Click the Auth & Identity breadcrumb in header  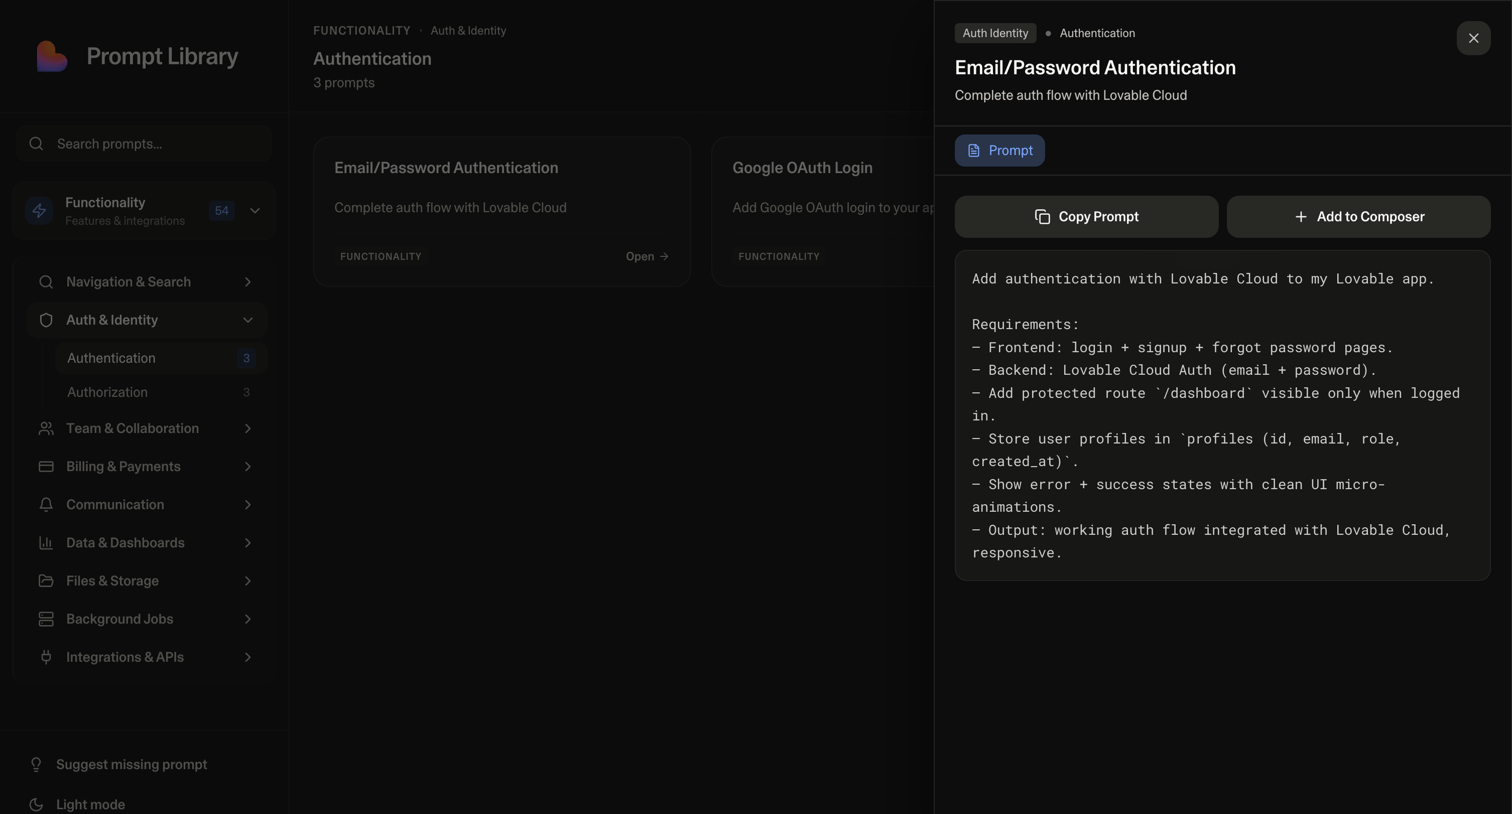tap(468, 31)
